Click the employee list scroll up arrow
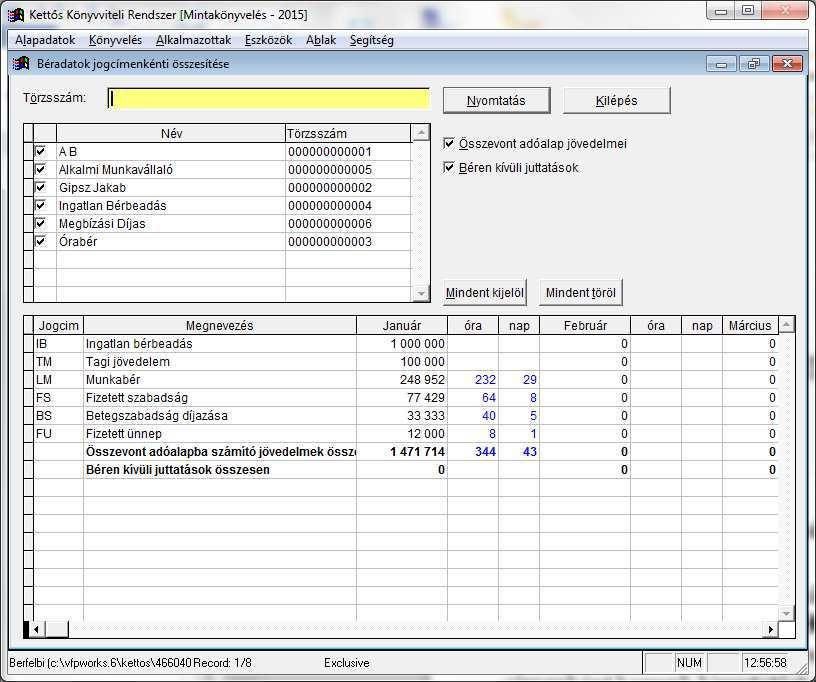The width and height of the screenshot is (816, 682). [x=420, y=133]
